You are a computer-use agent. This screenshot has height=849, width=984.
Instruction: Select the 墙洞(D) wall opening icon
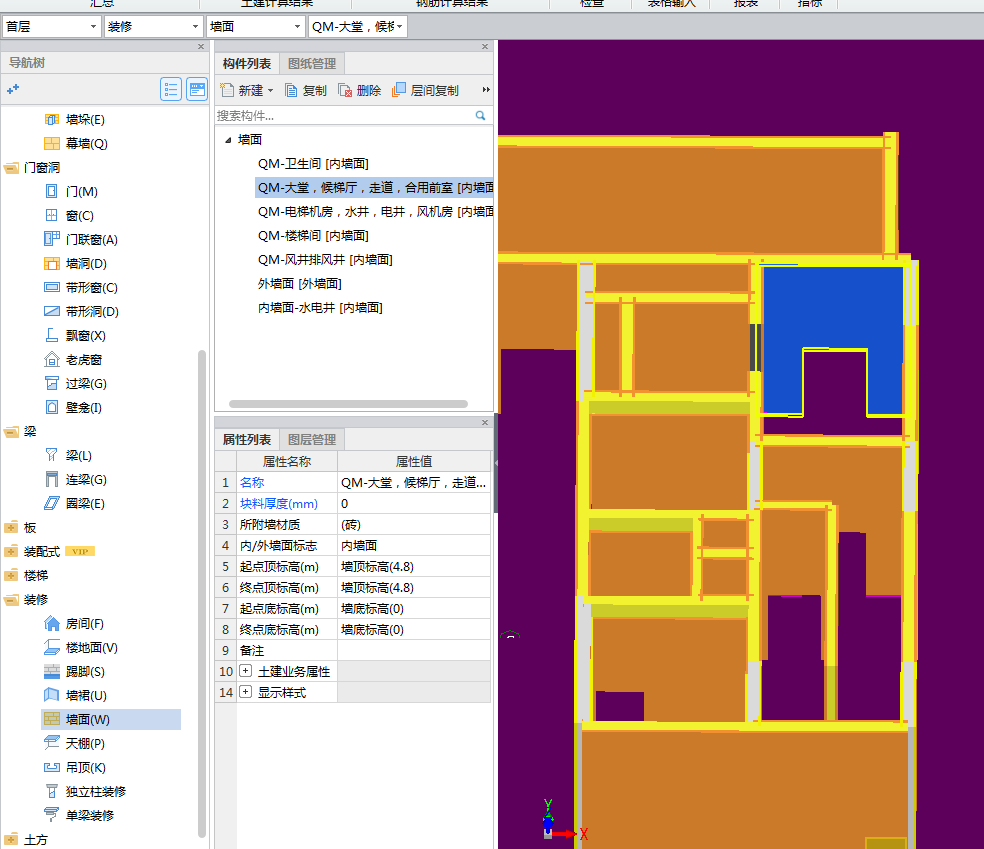click(x=51, y=264)
